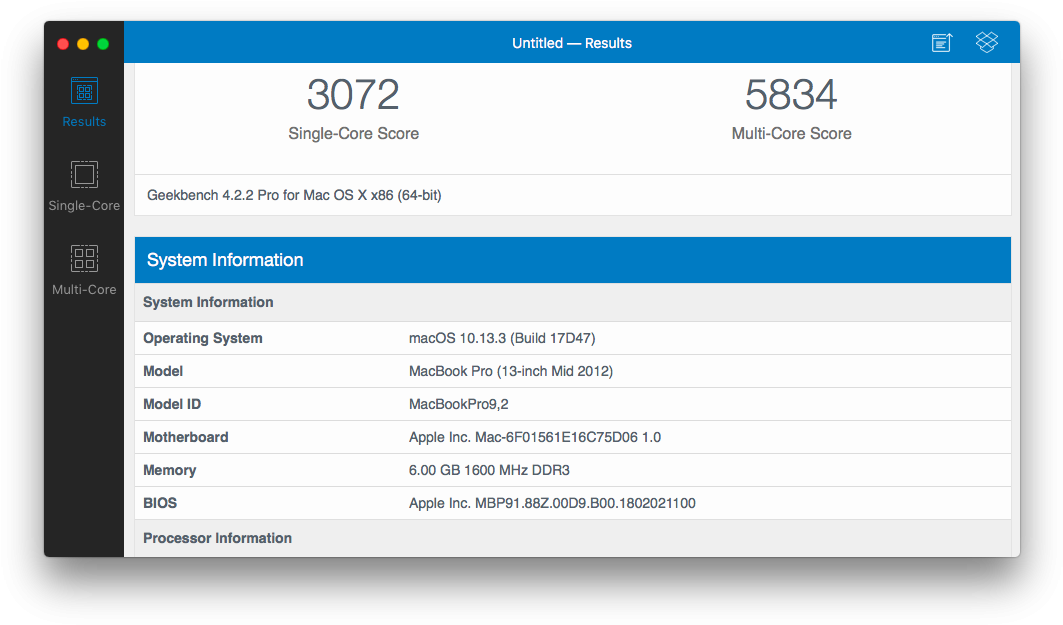Image resolution: width=1063 pixels, height=625 pixels.
Task: Click the Model row label
Action: pos(163,371)
